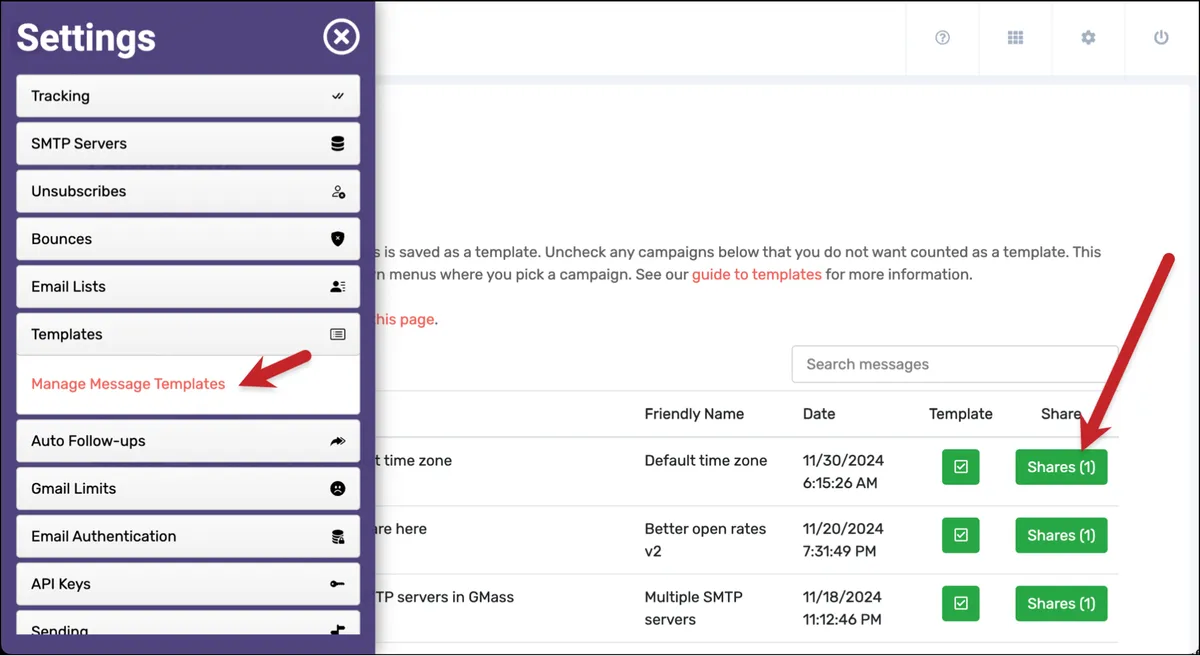Open the guide to templates link
This screenshot has width=1200, height=656.
[757, 274]
